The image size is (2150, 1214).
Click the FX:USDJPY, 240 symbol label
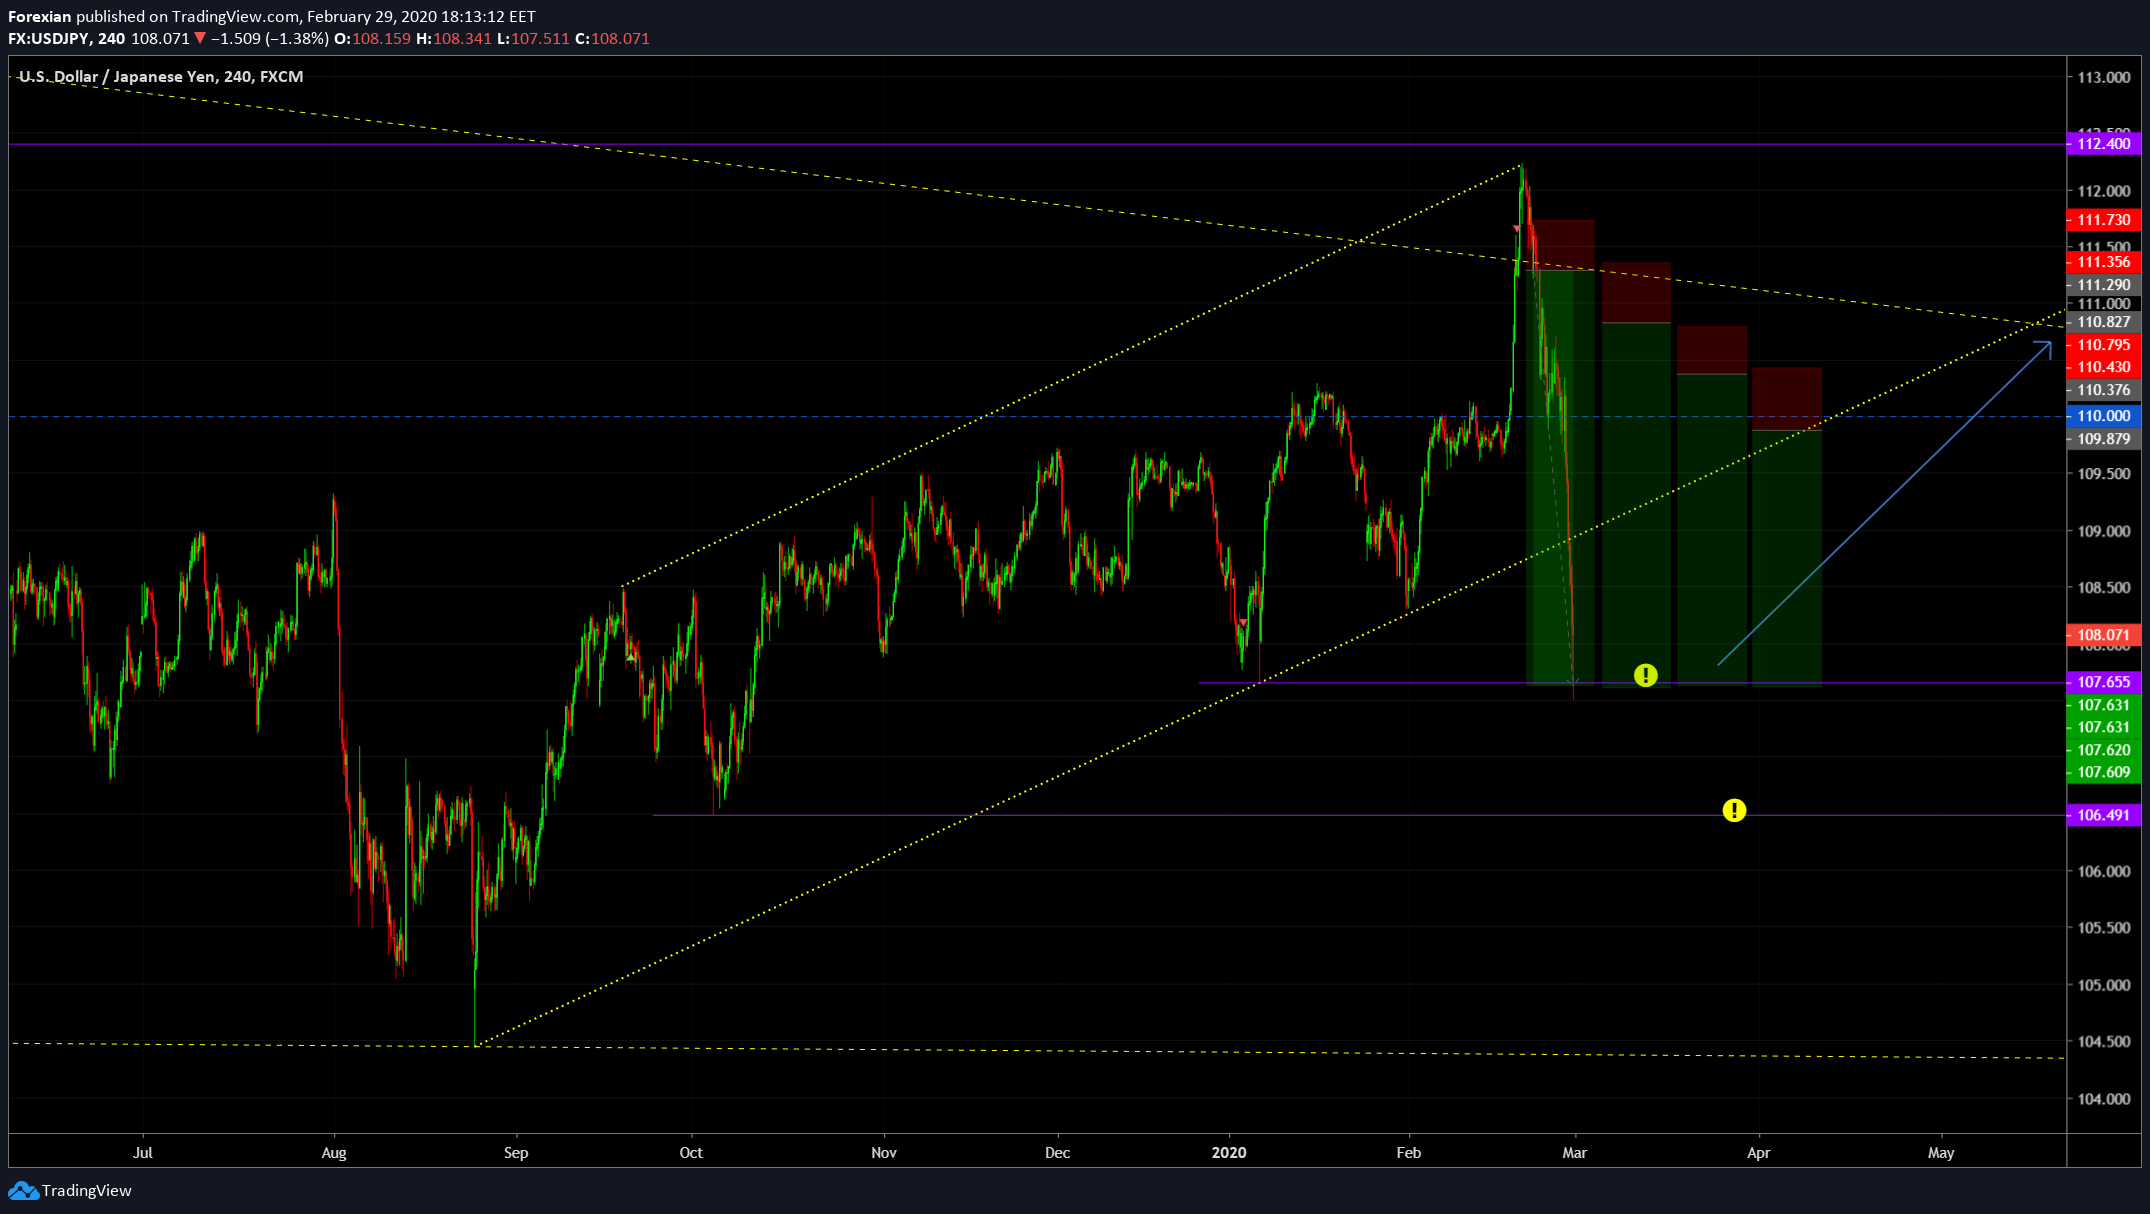tap(67, 38)
